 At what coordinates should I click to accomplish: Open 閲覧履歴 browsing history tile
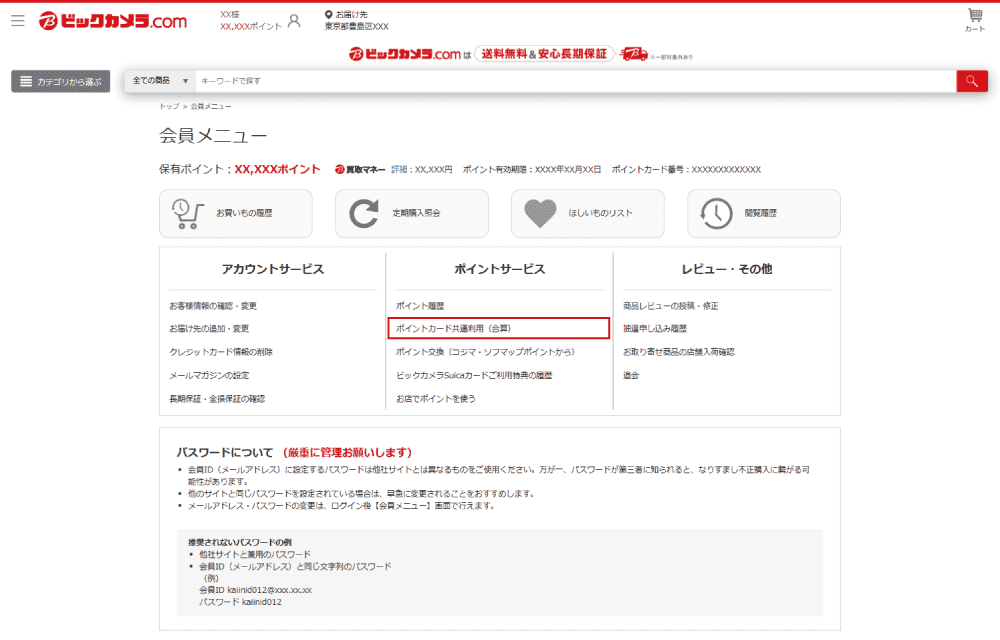coord(763,213)
